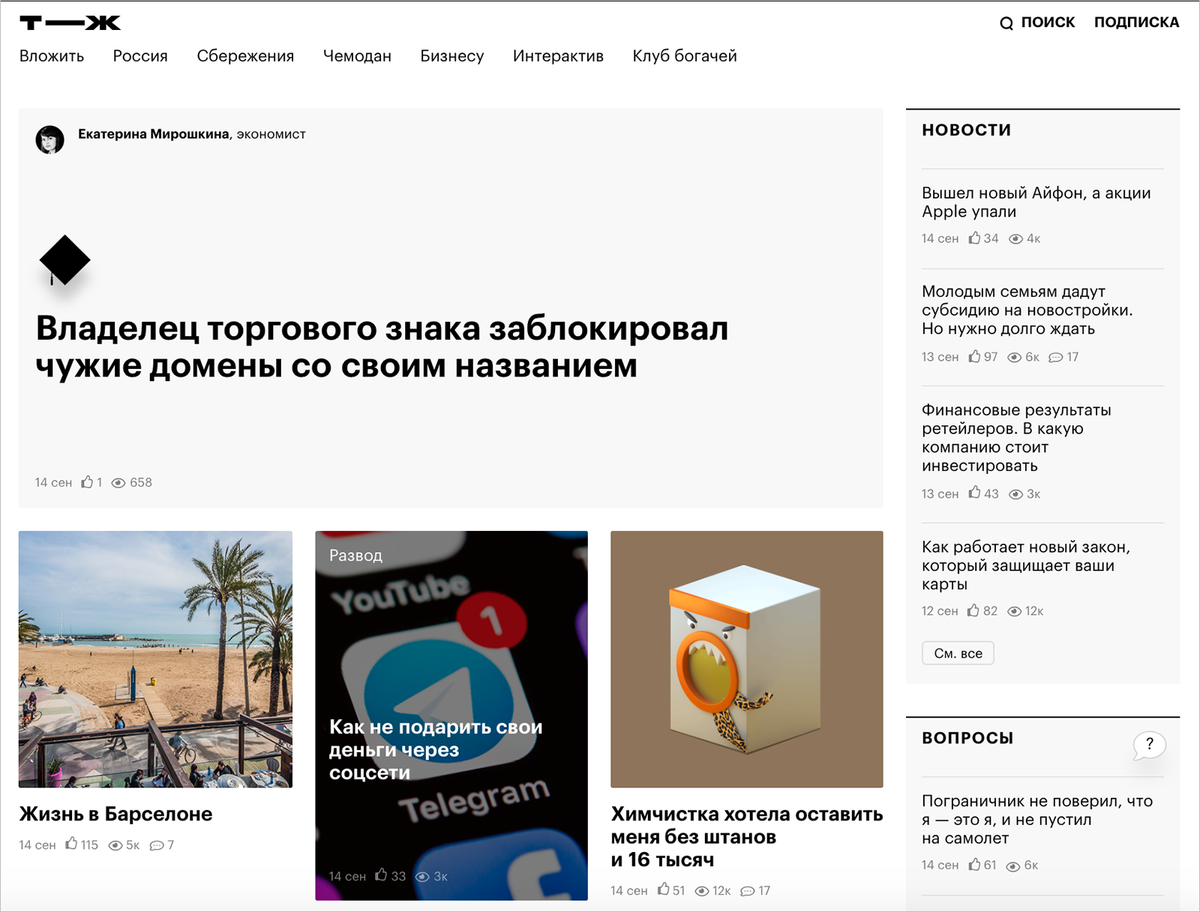The height and width of the screenshot is (912, 1200).
Task: Switch to the Бизнесу section
Action: click(x=452, y=56)
